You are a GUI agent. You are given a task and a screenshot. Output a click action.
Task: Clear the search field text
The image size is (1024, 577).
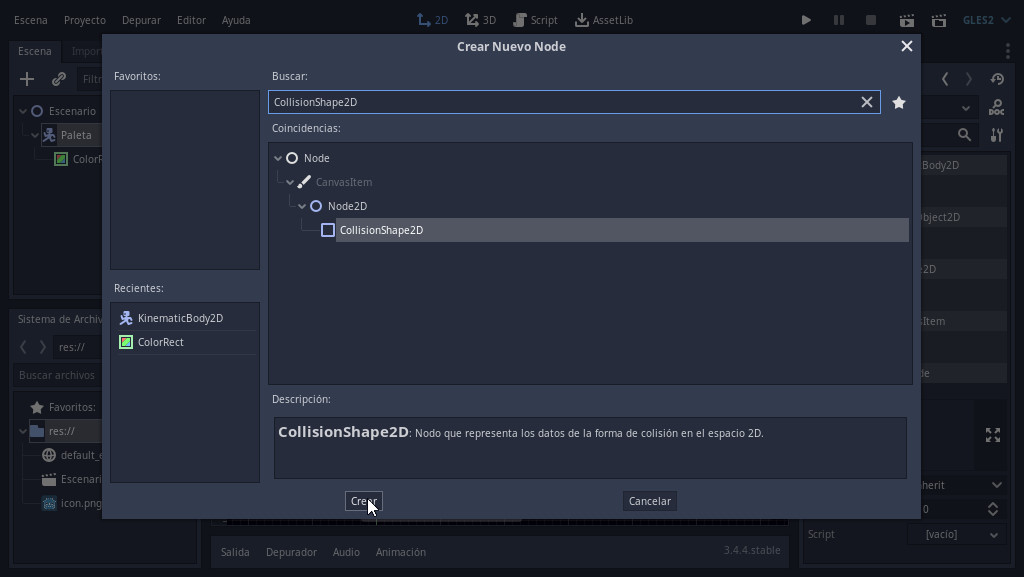click(x=867, y=102)
